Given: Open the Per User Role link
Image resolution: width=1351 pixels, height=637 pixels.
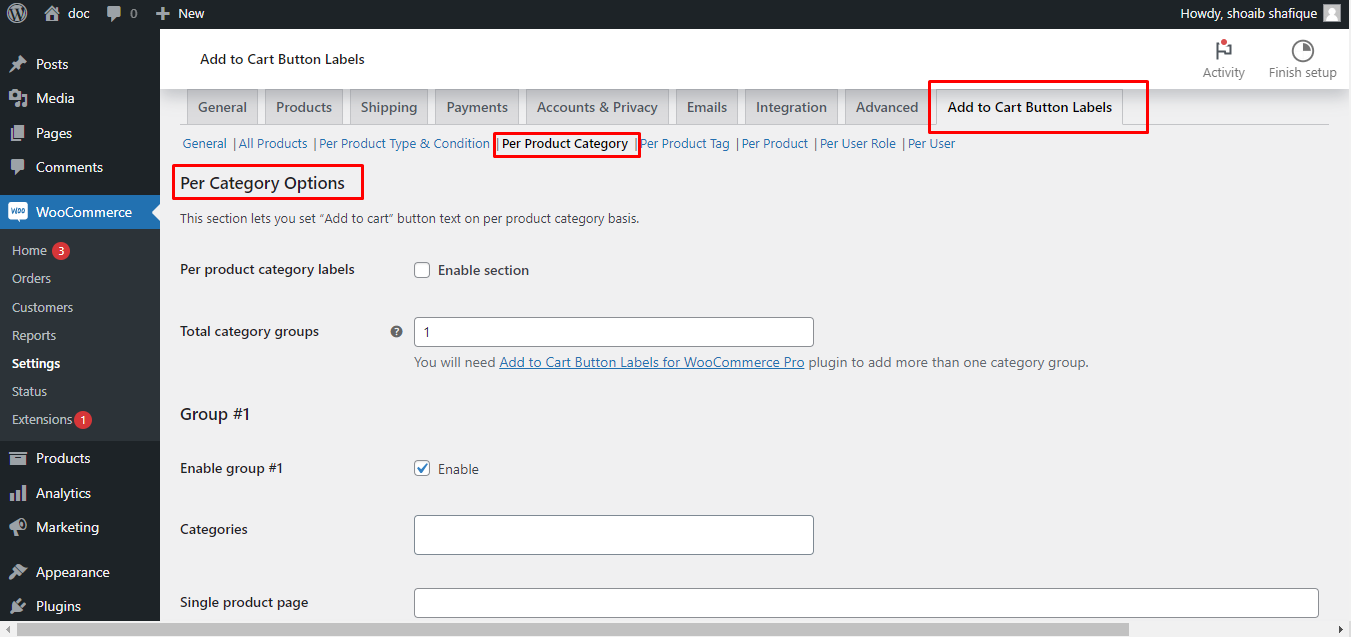Looking at the screenshot, I should pyautogui.click(x=858, y=144).
